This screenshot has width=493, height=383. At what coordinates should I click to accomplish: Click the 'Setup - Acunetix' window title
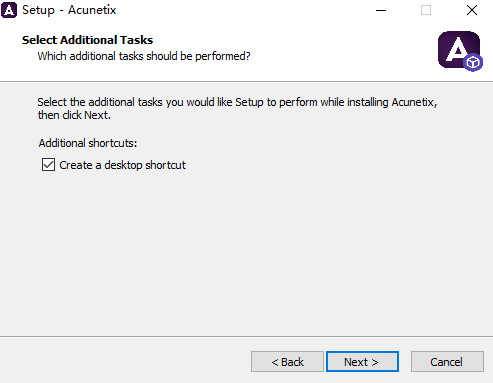click(69, 10)
